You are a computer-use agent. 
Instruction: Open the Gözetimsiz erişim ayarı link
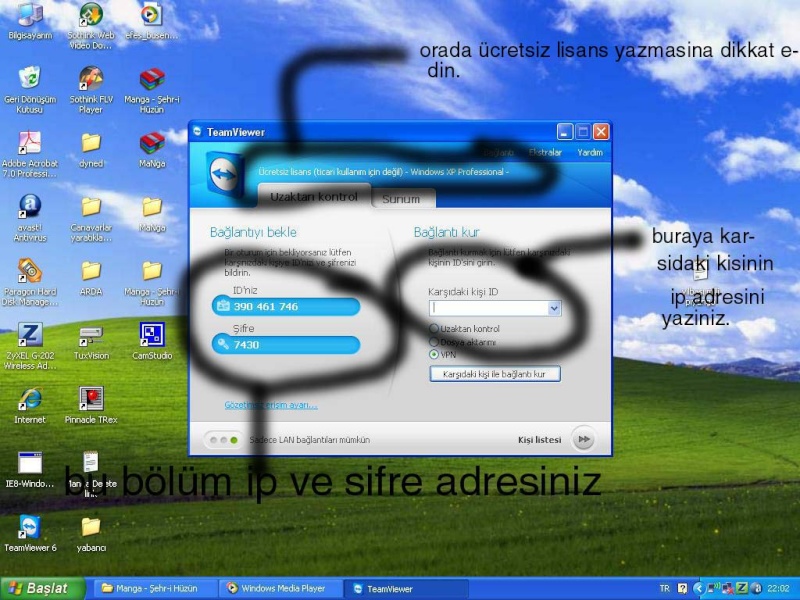tap(271, 405)
